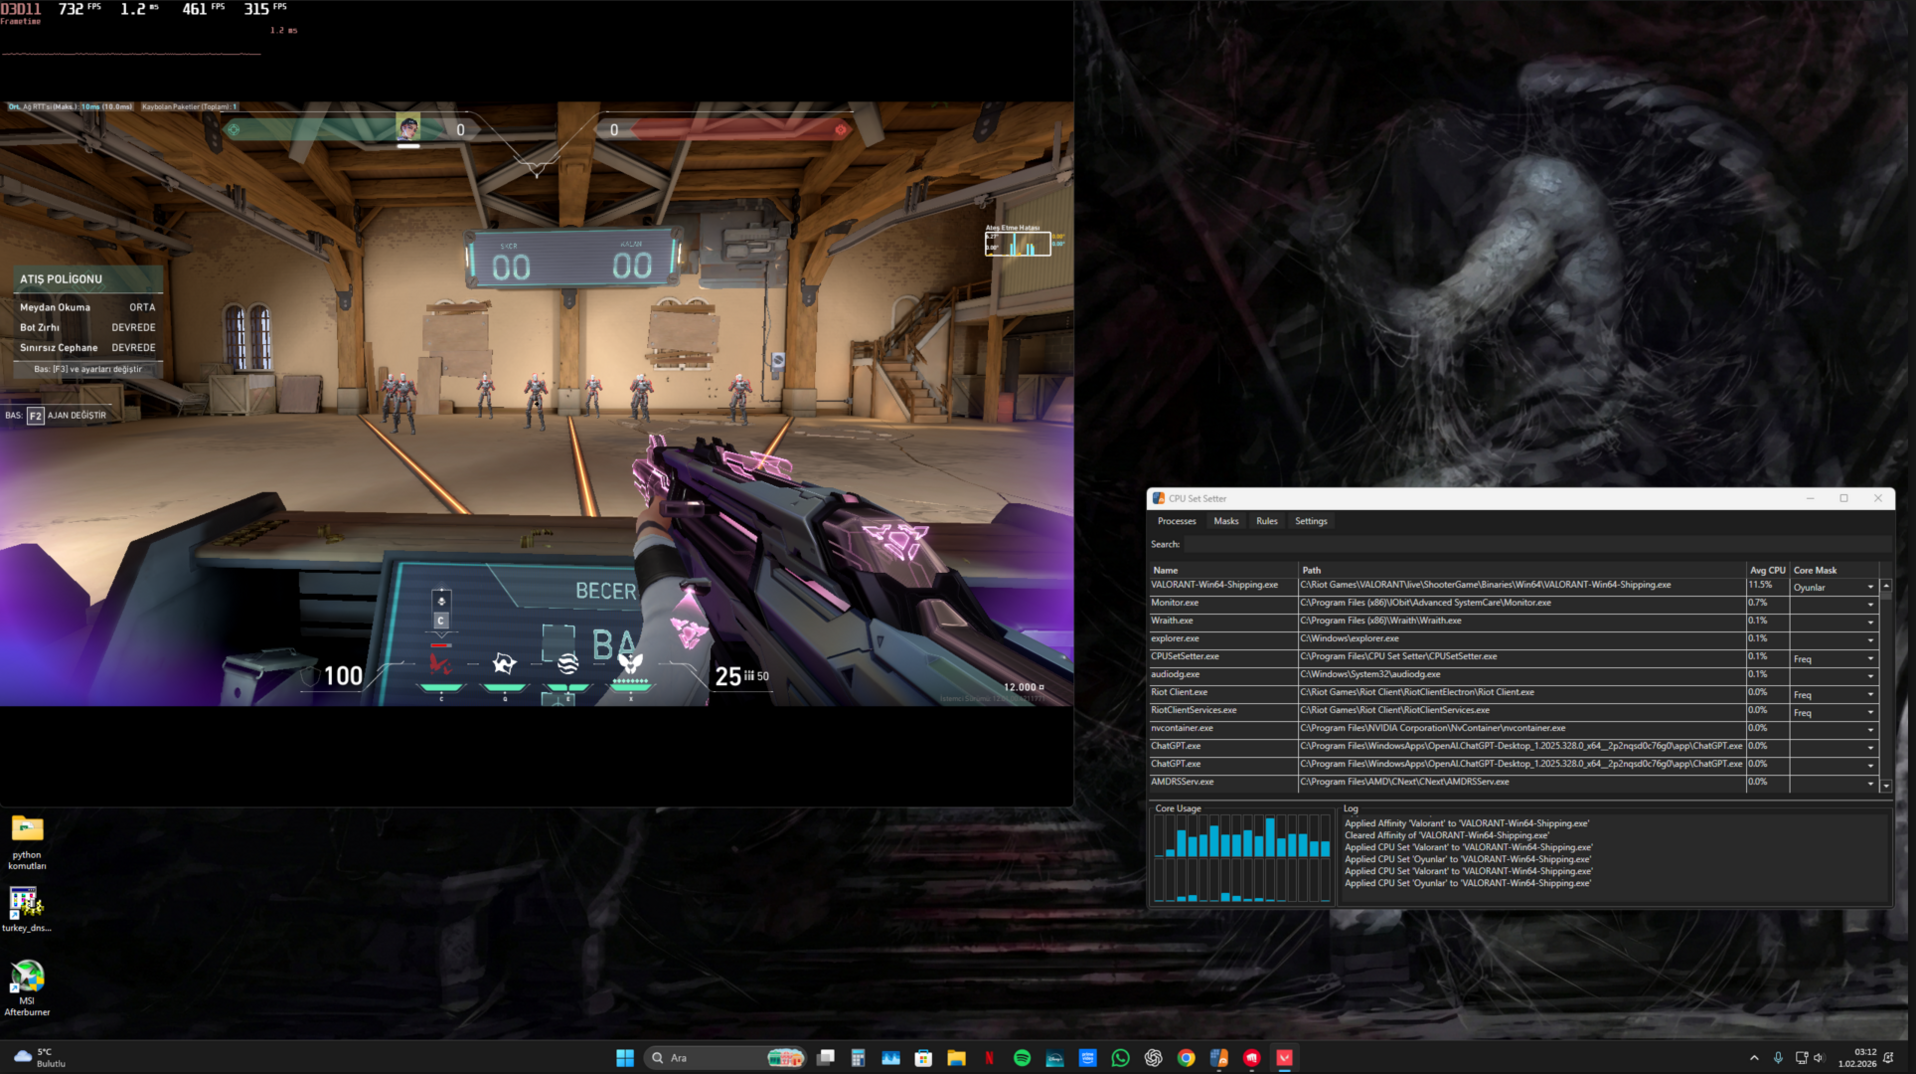This screenshot has height=1074, width=1916.
Task: Select the python komutları desktop folder
Action: [x=27, y=842]
